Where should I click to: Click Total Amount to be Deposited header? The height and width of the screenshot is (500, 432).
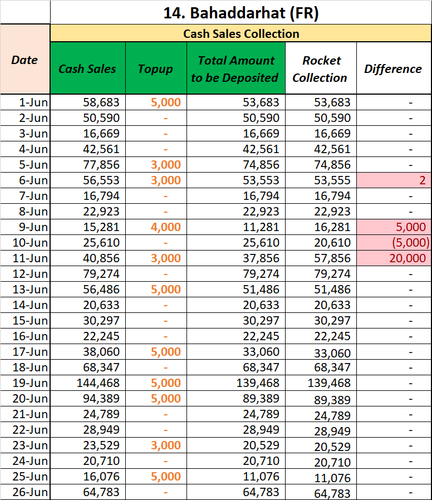236,68
